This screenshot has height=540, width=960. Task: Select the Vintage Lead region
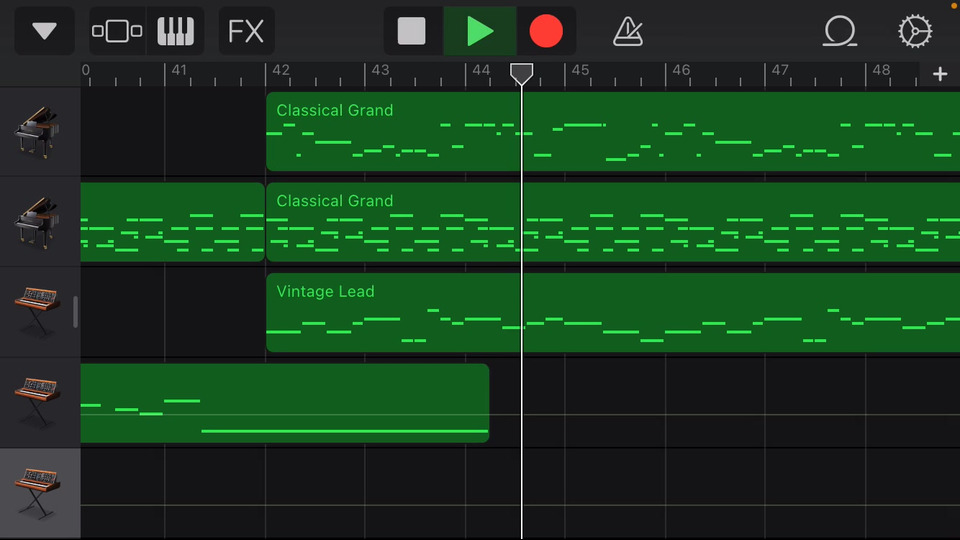coord(613,312)
